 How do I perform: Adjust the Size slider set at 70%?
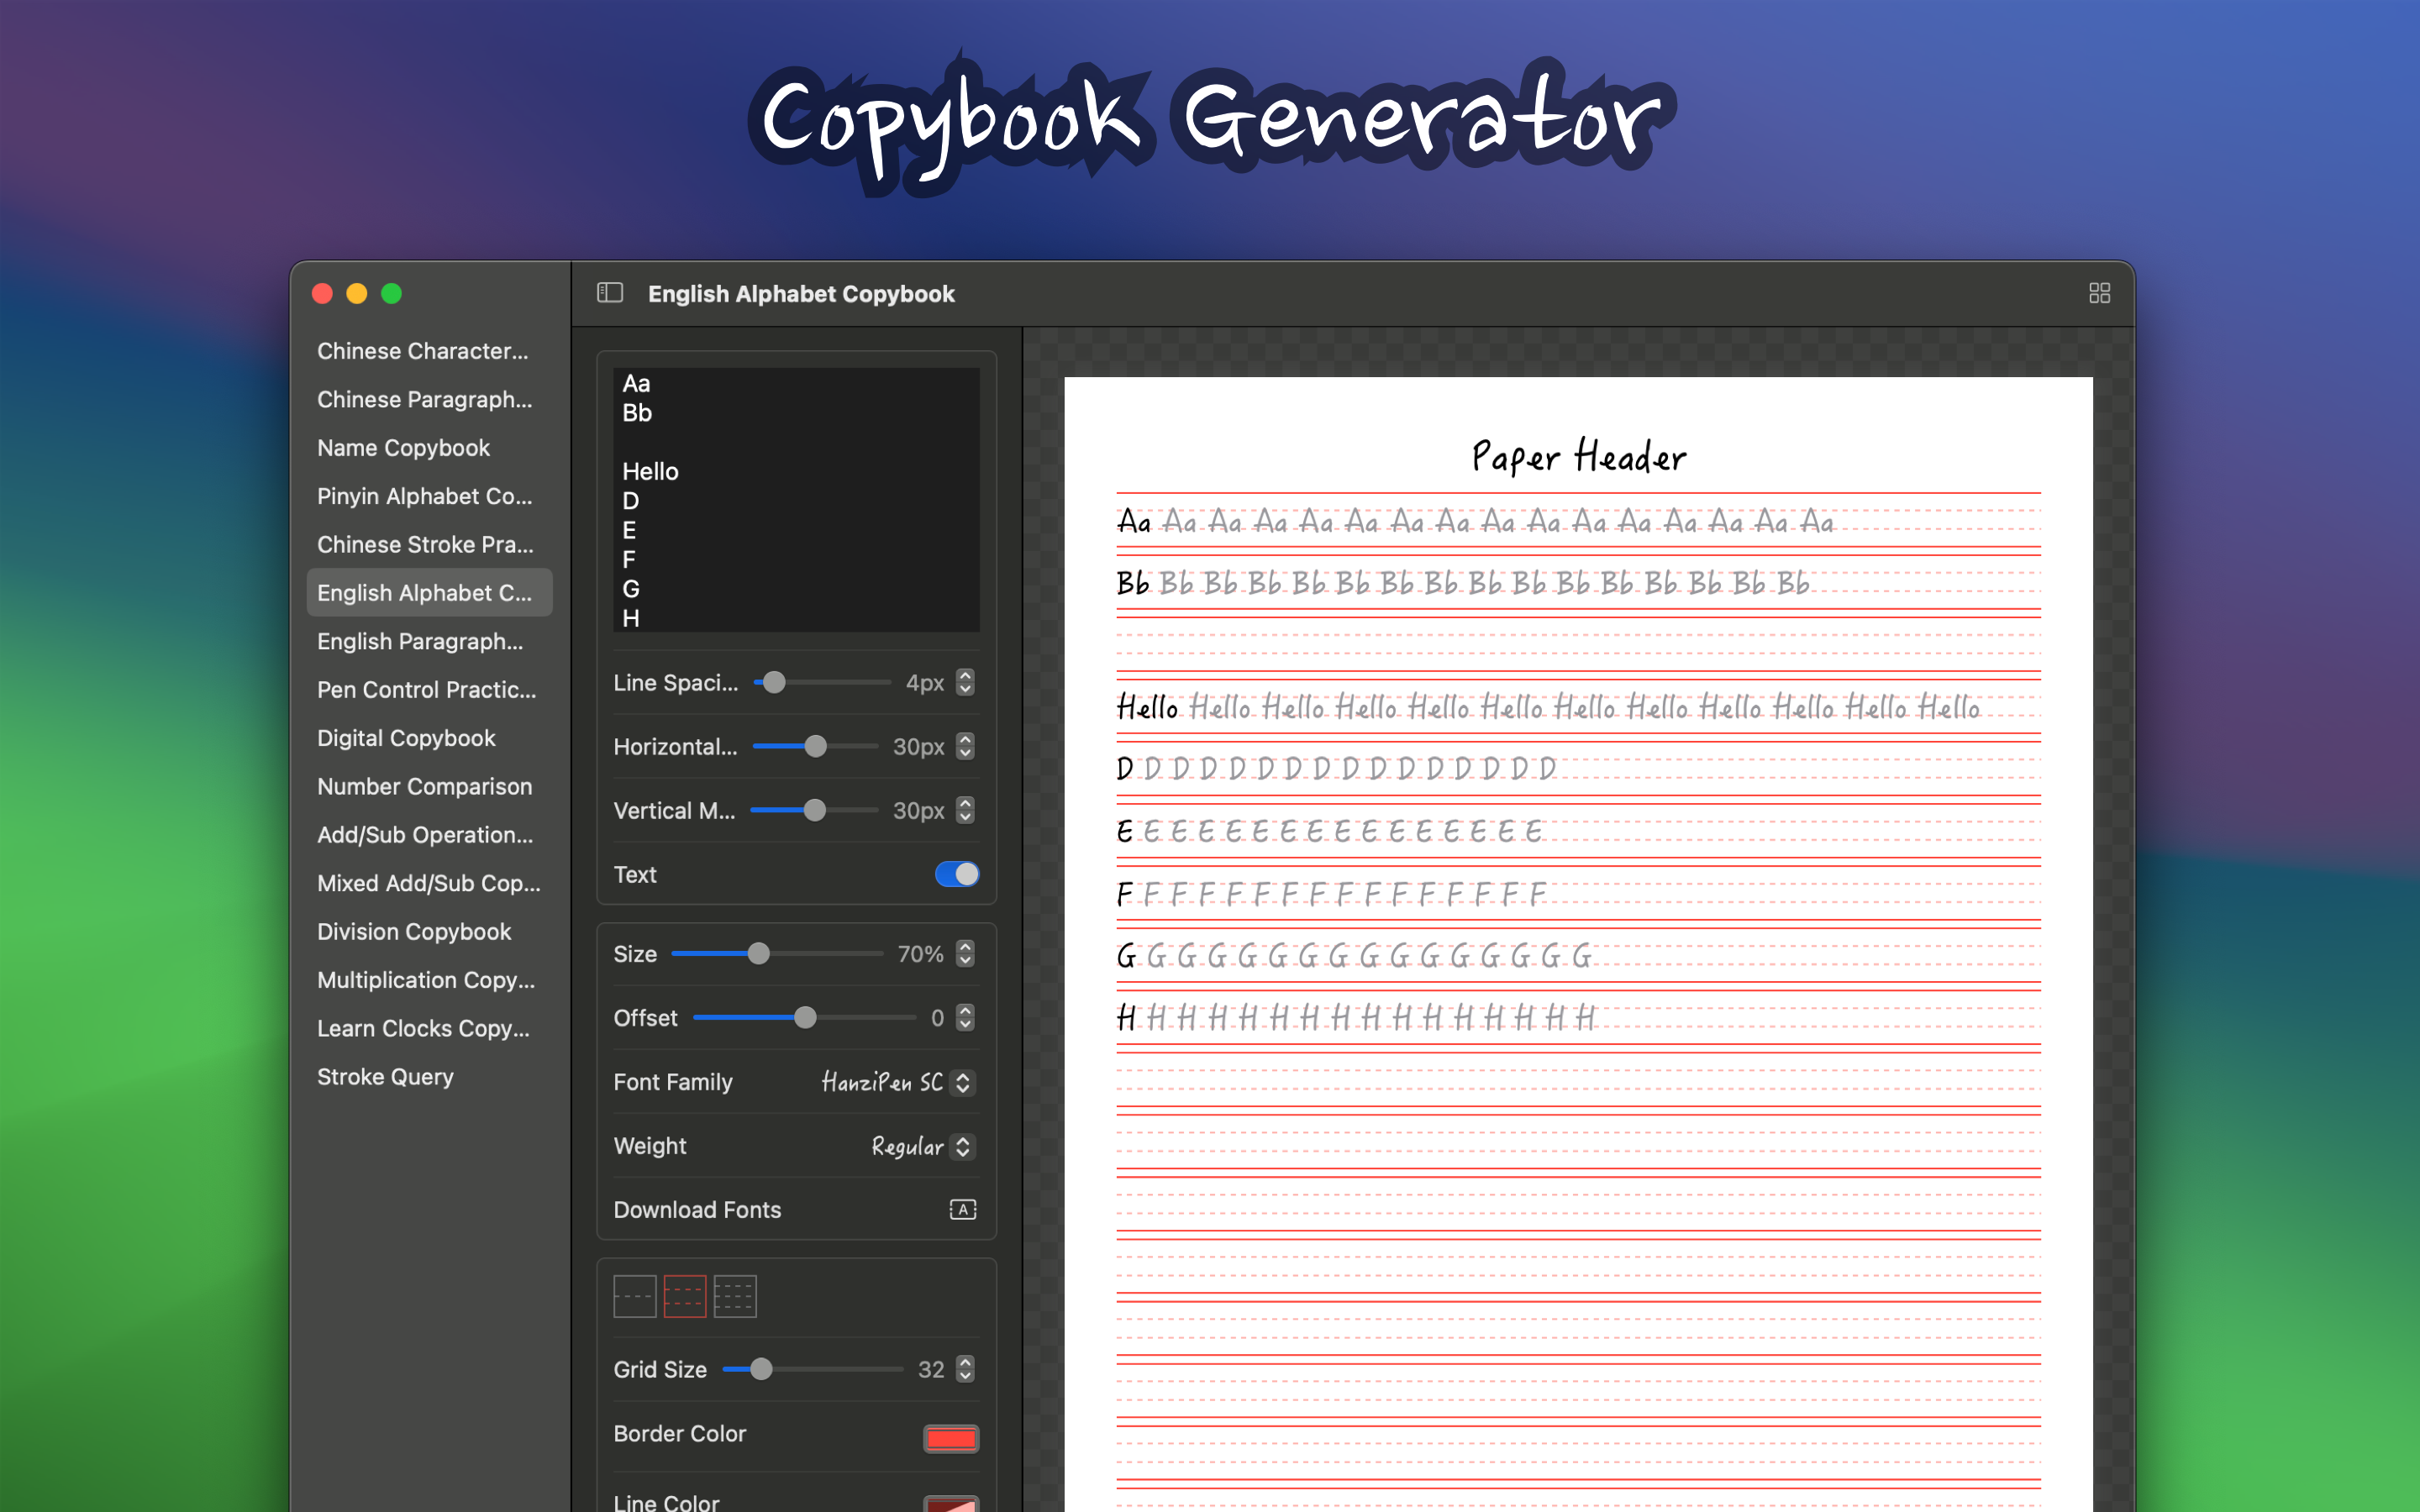(x=760, y=953)
